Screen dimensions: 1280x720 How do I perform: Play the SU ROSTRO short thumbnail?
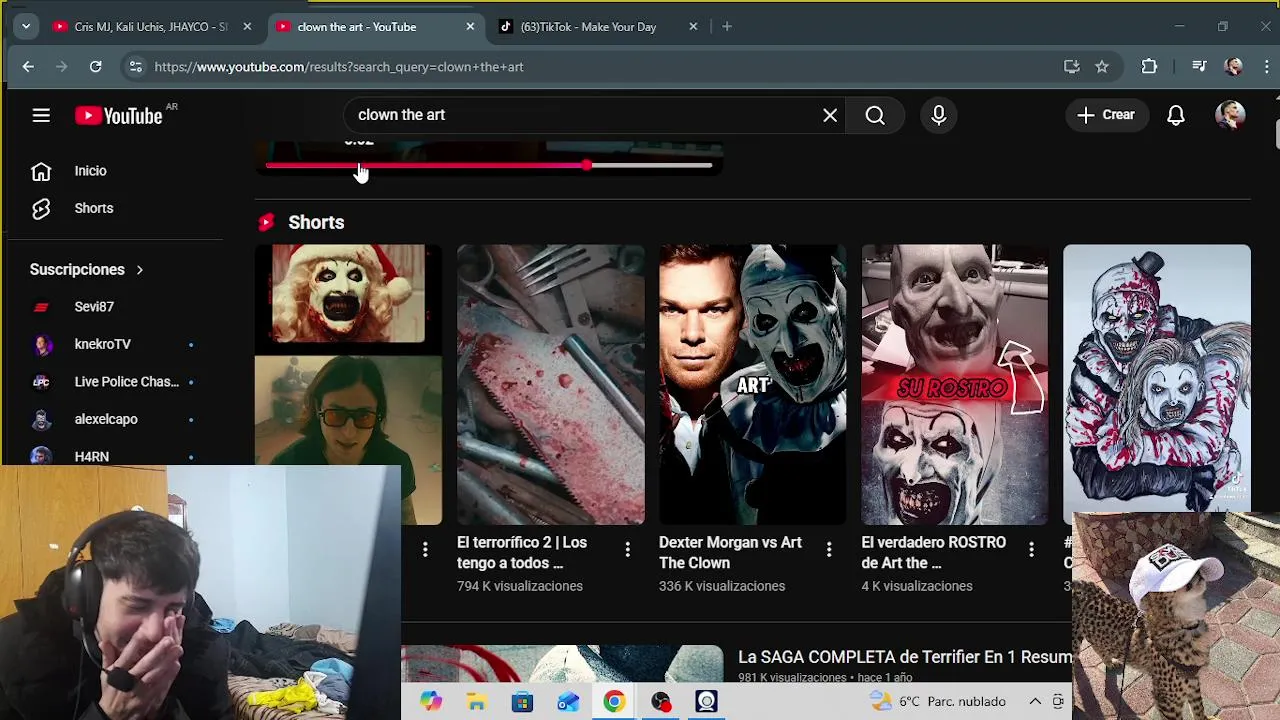(955, 385)
